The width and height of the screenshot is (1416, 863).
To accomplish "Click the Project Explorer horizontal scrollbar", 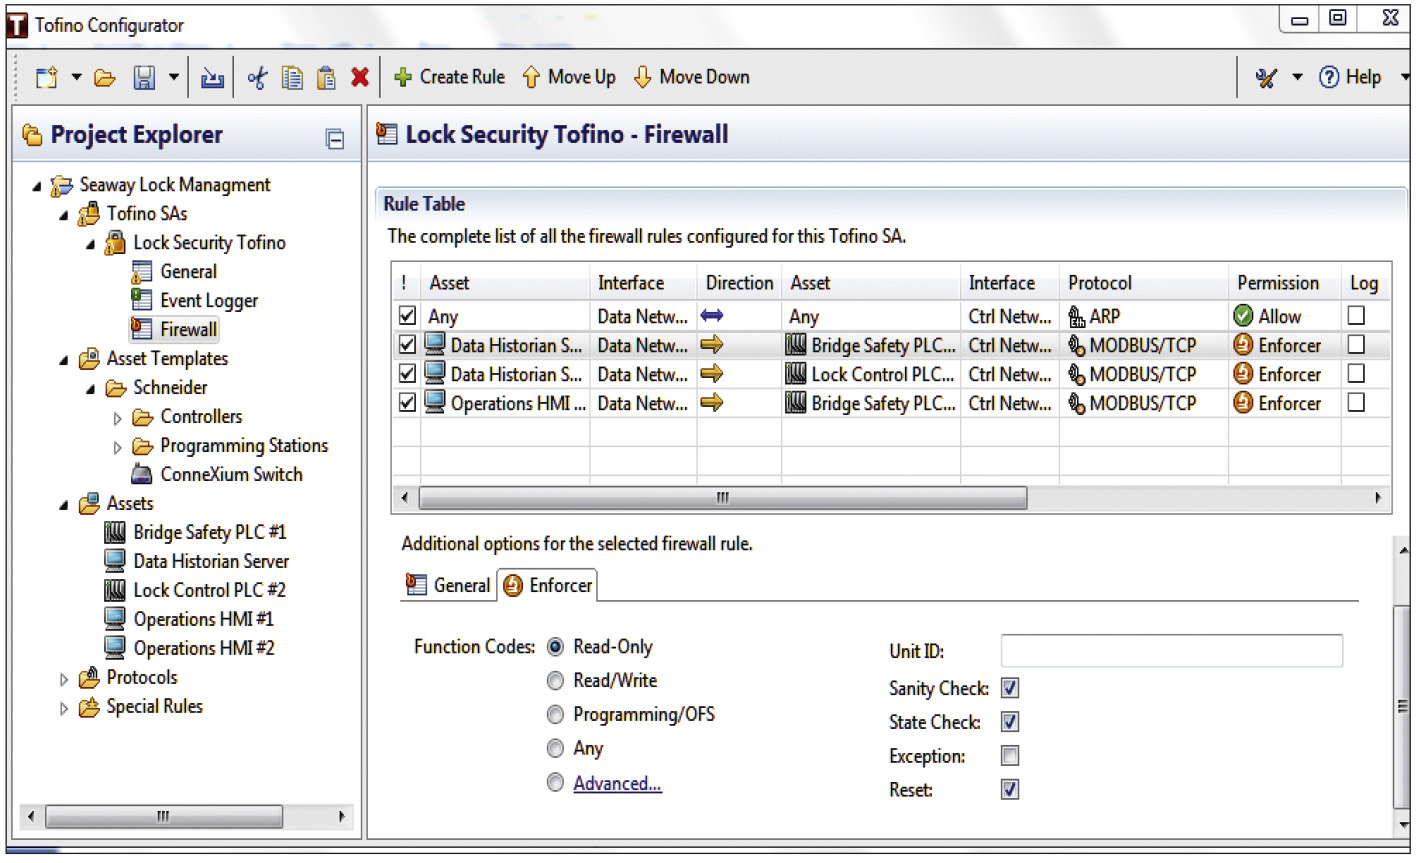I will coord(163,817).
